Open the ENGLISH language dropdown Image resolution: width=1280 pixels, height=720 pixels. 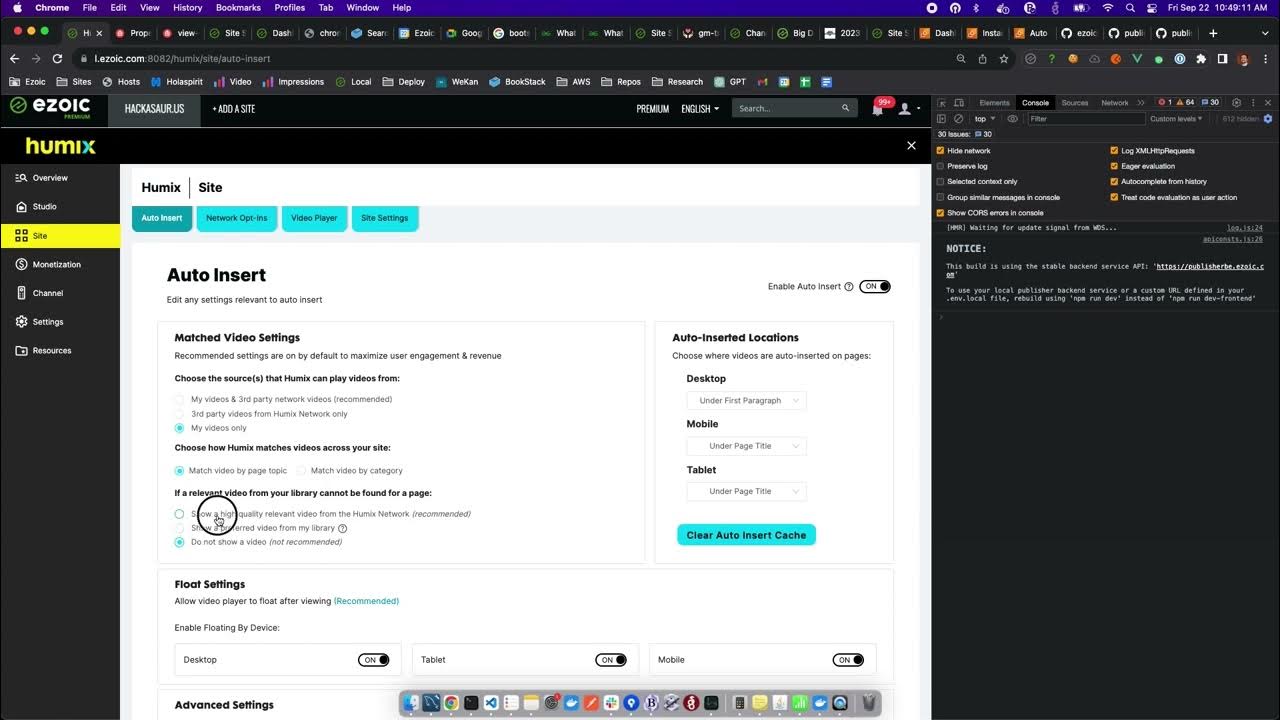tap(700, 109)
